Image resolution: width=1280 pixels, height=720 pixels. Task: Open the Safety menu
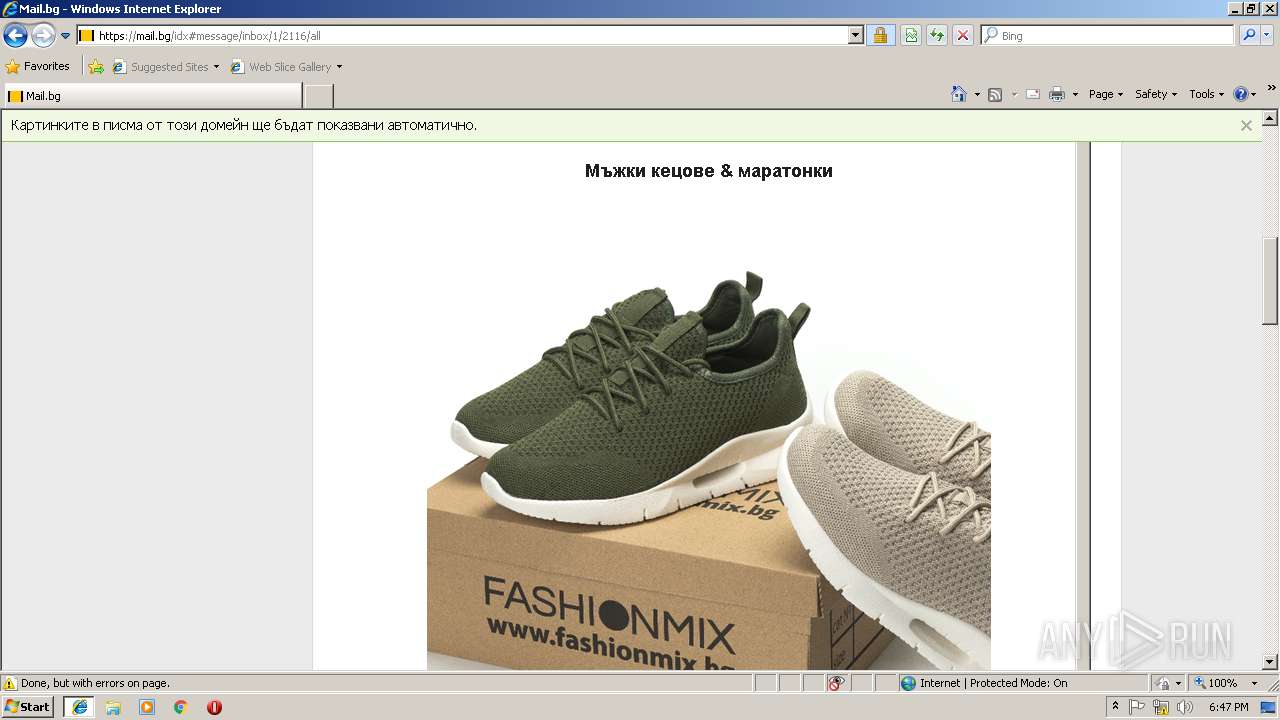1155,94
